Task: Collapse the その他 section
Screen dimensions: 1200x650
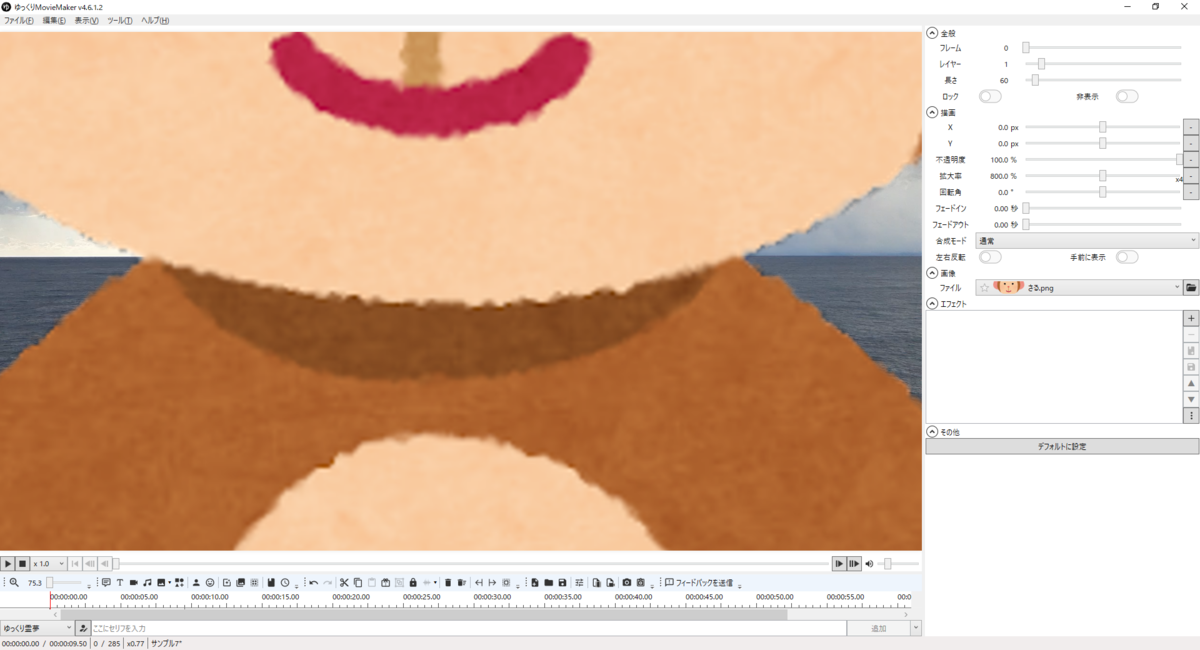Action: (x=932, y=432)
